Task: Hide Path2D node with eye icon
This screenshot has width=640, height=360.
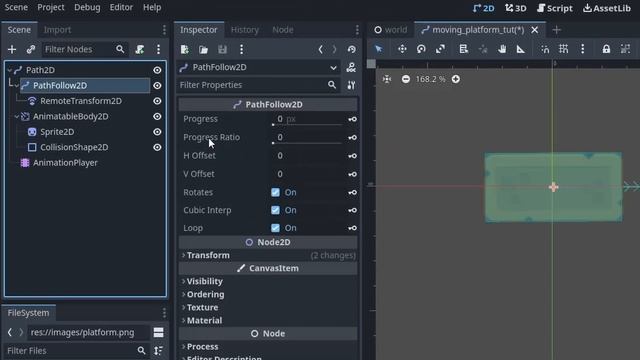Action: 157,70
